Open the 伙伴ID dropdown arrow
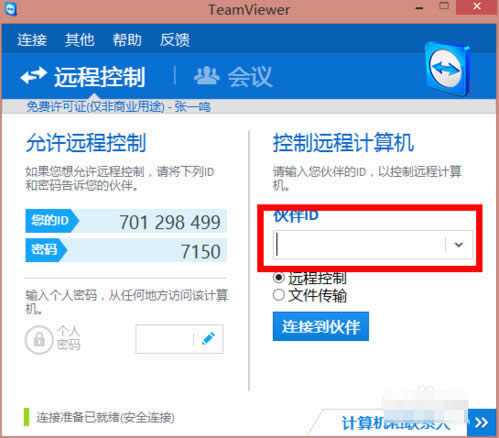The image size is (499, 438). [459, 245]
